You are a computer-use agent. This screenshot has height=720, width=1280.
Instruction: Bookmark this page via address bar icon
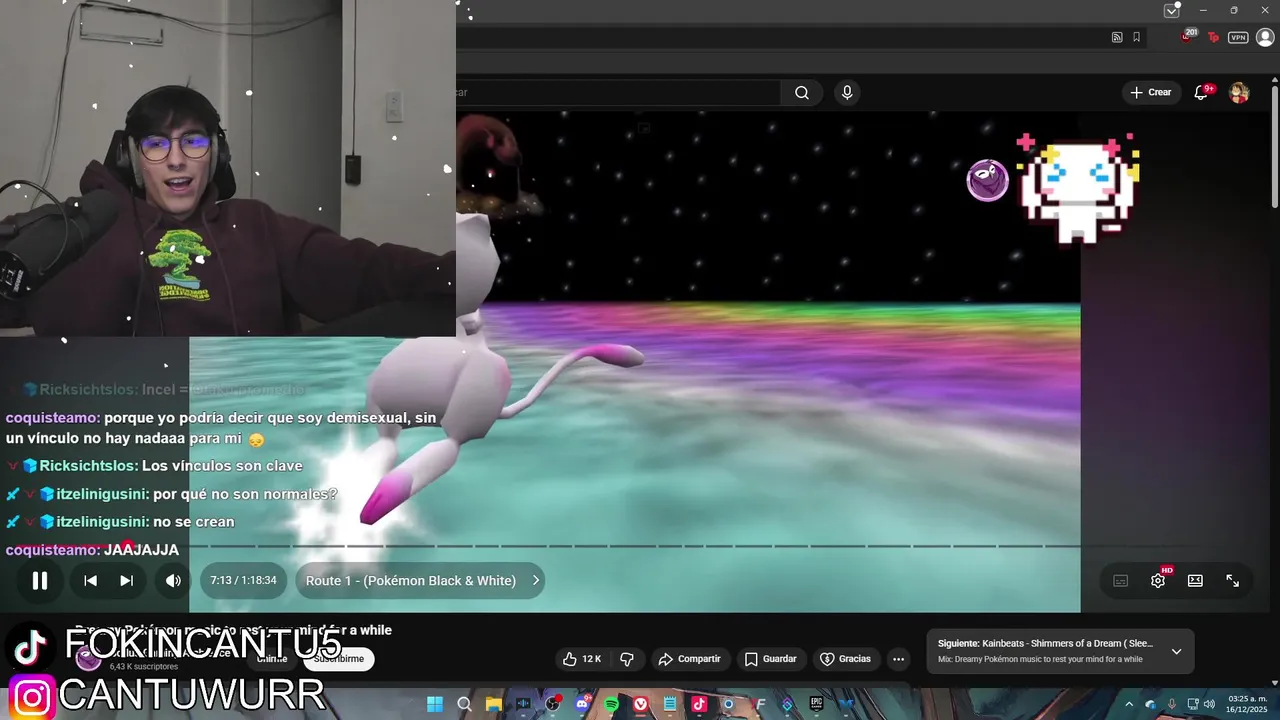click(1137, 37)
